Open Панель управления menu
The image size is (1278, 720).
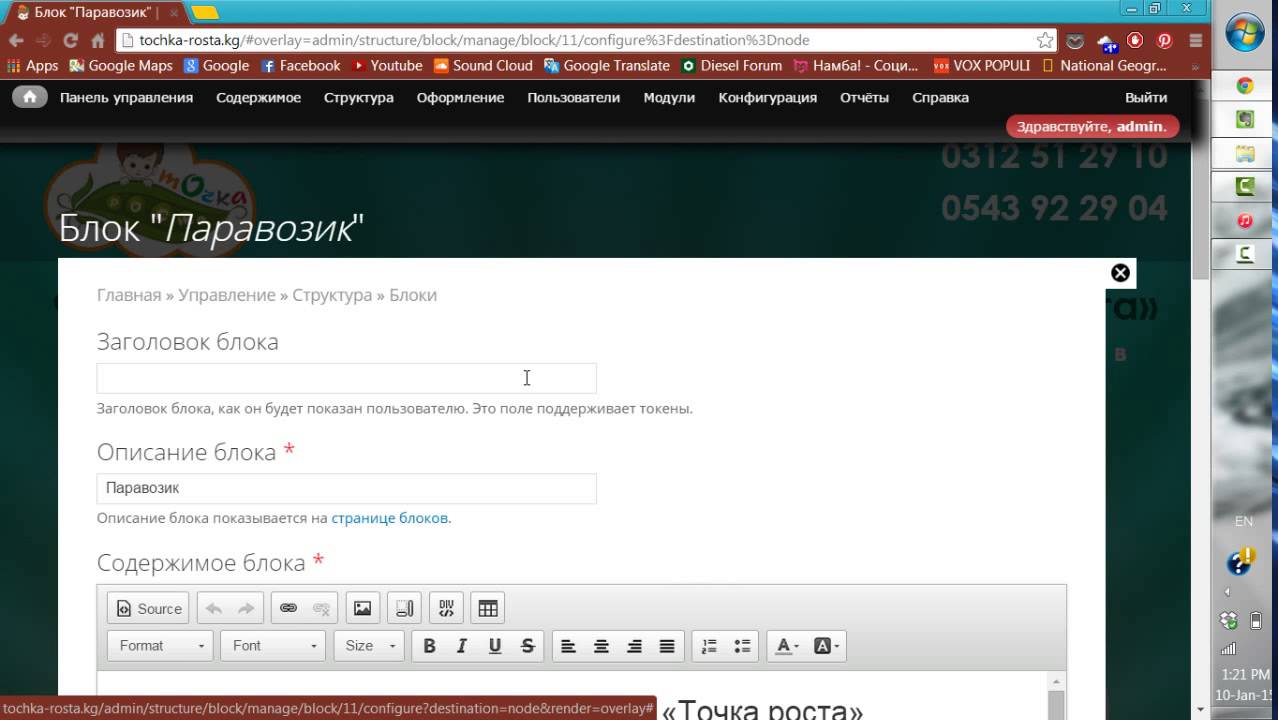click(126, 97)
